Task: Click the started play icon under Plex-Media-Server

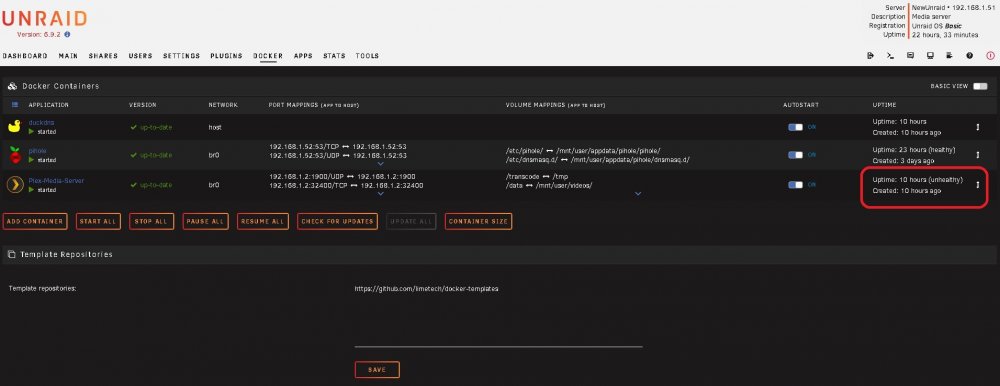Action: click(31, 190)
